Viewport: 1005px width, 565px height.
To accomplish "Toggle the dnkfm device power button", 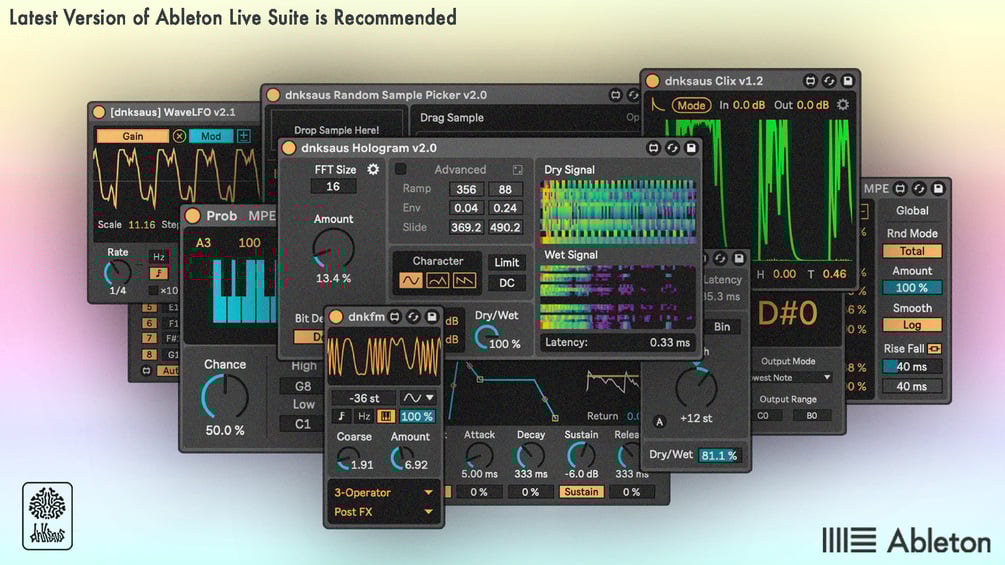I will (336, 316).
